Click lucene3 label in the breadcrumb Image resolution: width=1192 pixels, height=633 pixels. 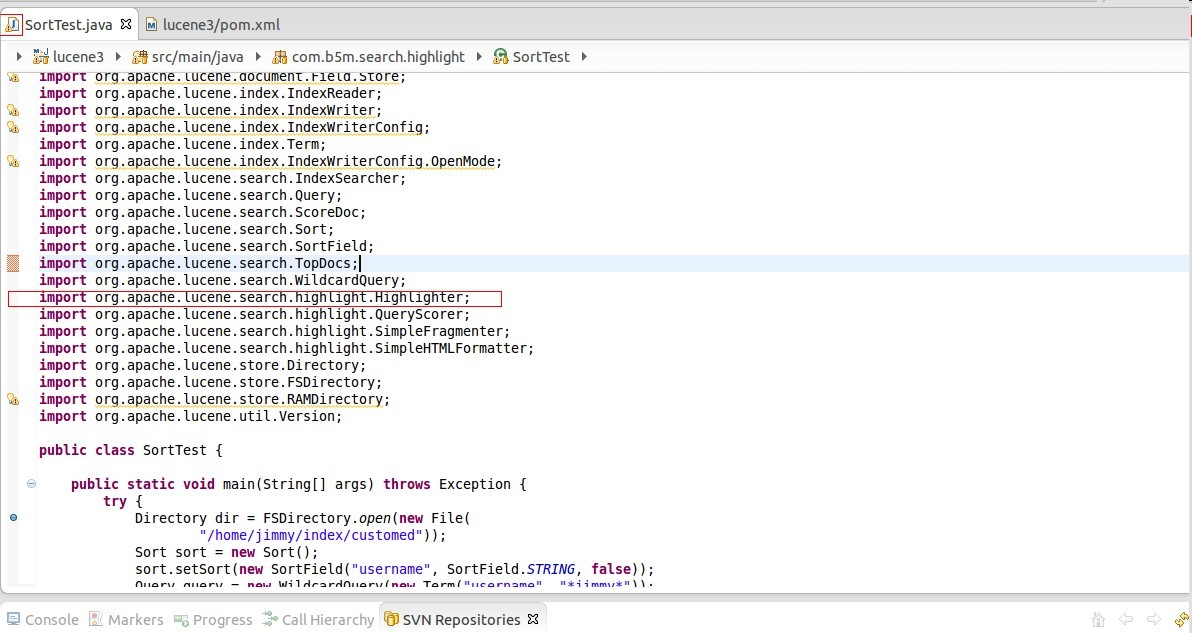[78, 57]
